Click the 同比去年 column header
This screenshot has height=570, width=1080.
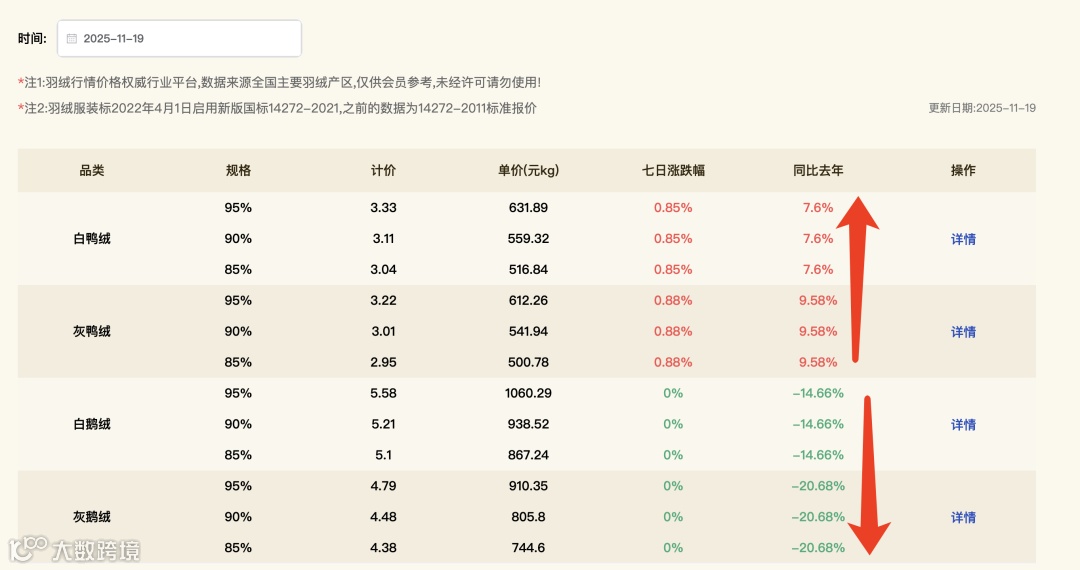[818, 170]
